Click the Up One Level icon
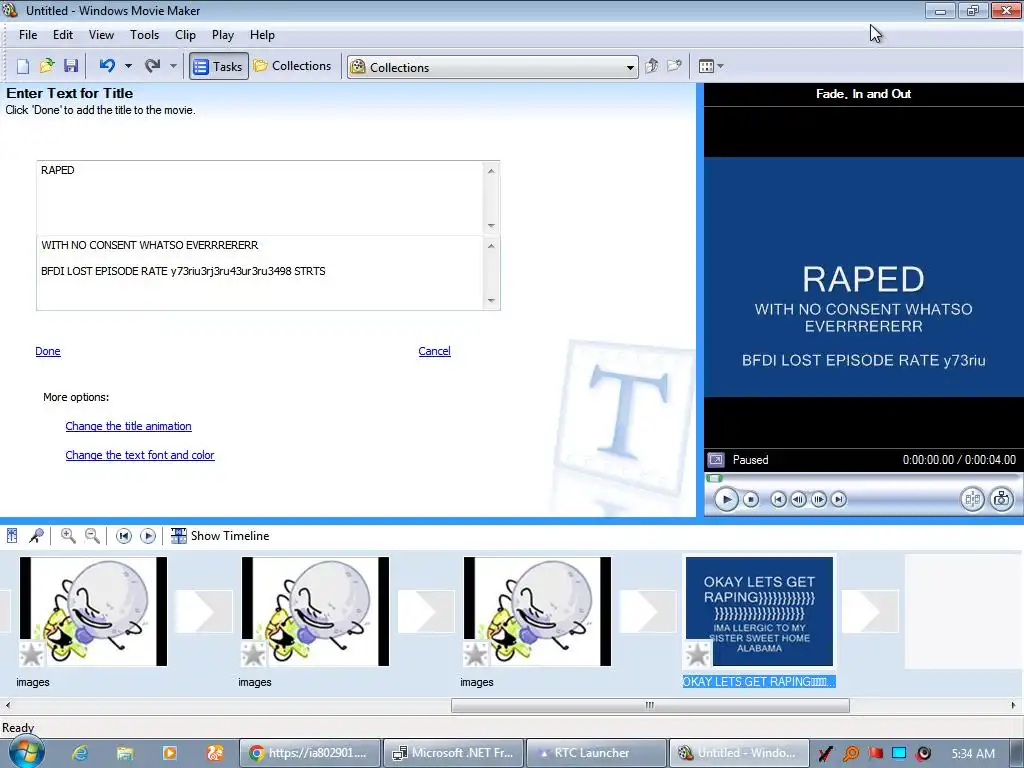1024x768 pixels. pyautogui.click(x=651, y=66)
